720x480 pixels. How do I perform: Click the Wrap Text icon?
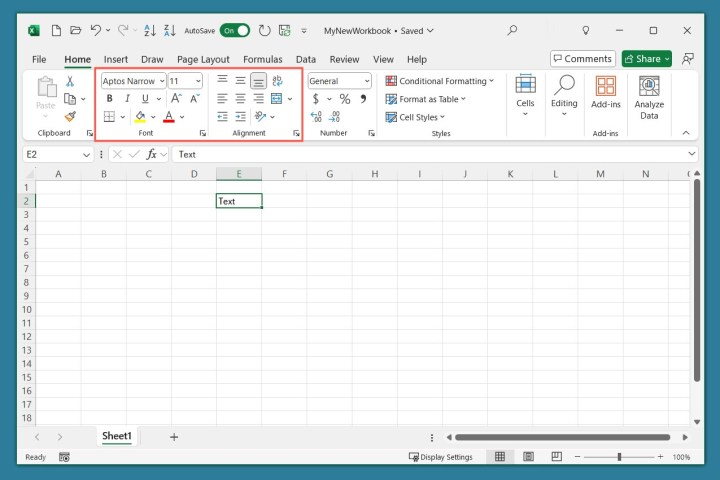tap(277, 81)
